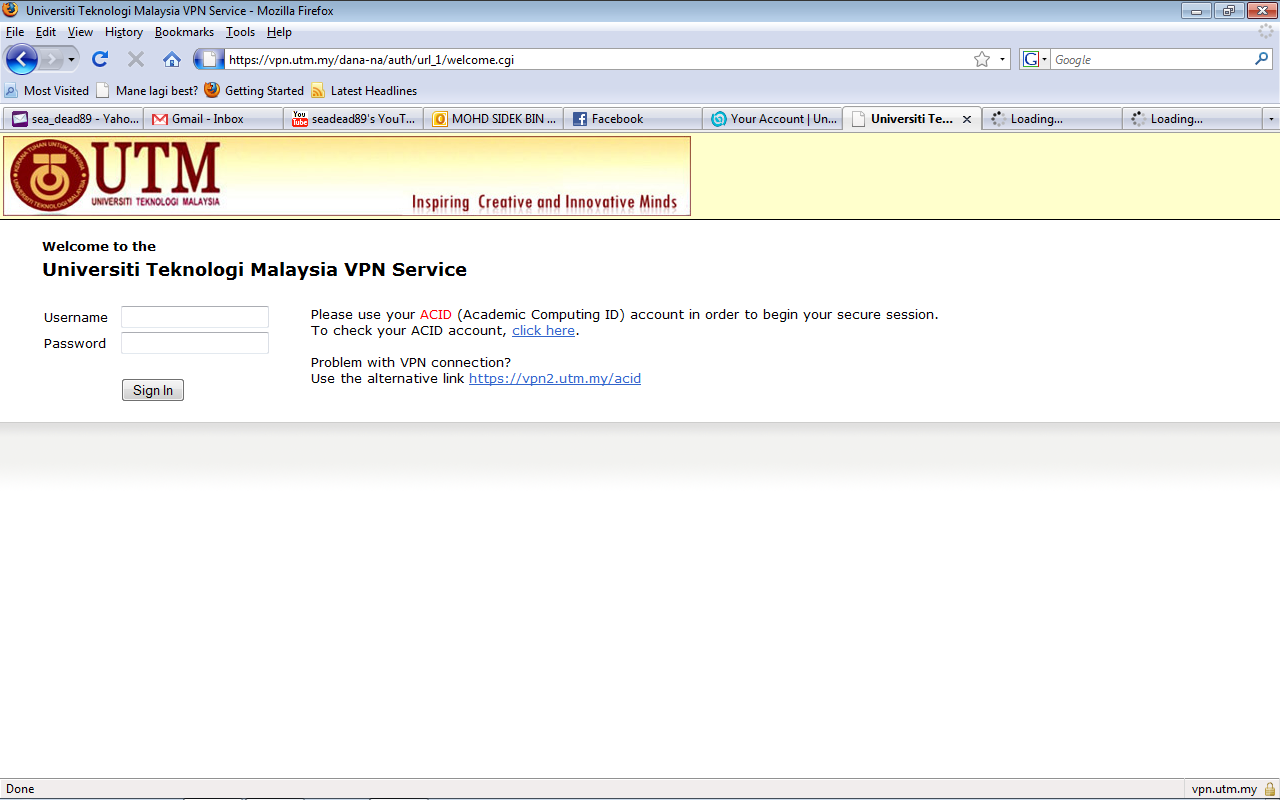Viewport: 1280px width, 800px height.
Task: Click the Sign In button
Action: point(153,390)
